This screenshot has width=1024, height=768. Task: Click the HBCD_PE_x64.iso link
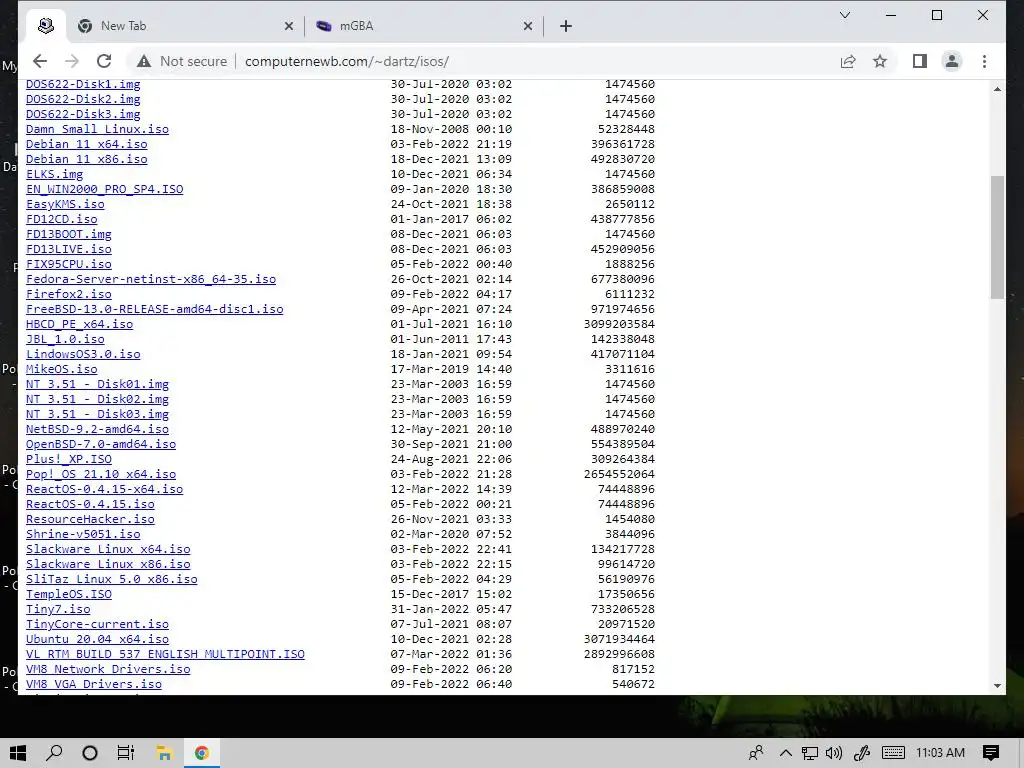coord(80,324)
